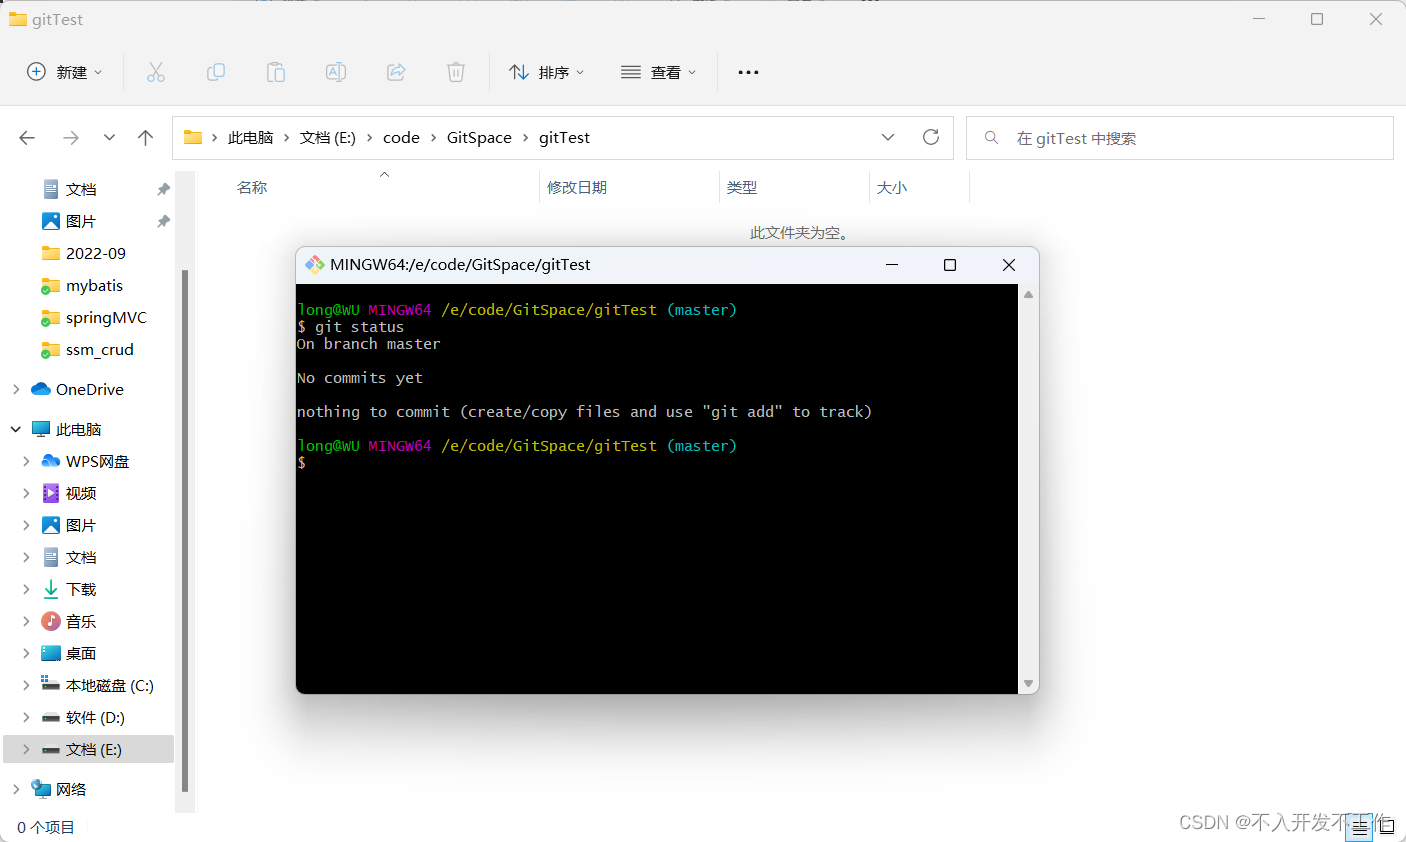The height and width of the screenshot is (842, 1406).
Task: Open the 查看 (View) dropdown
Action: [x=659, y=72]
